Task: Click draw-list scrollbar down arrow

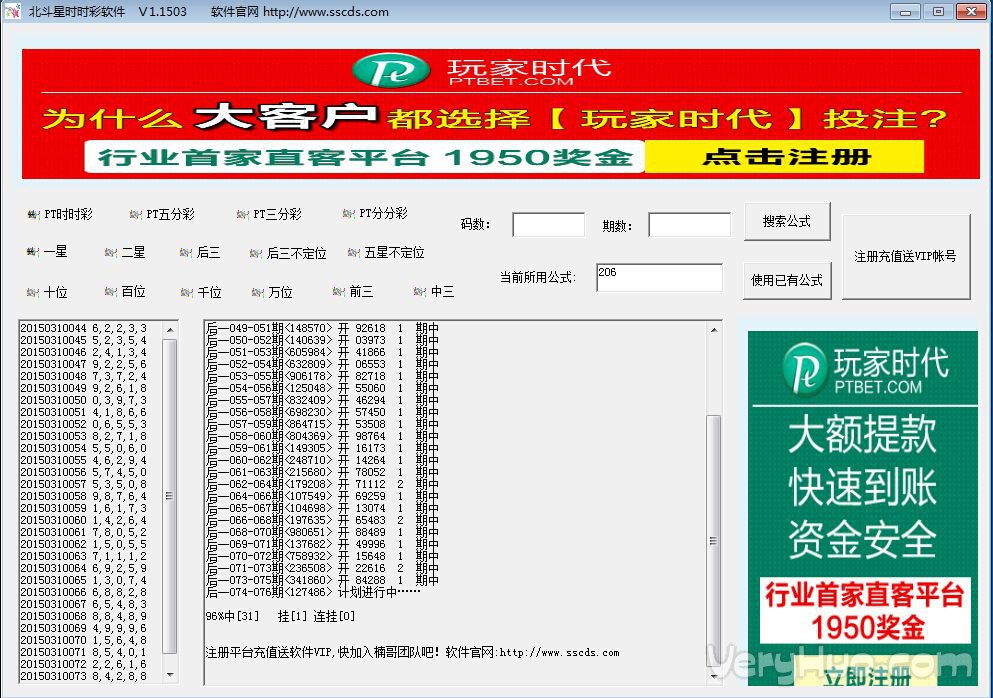Action: (x=170, y=675)
